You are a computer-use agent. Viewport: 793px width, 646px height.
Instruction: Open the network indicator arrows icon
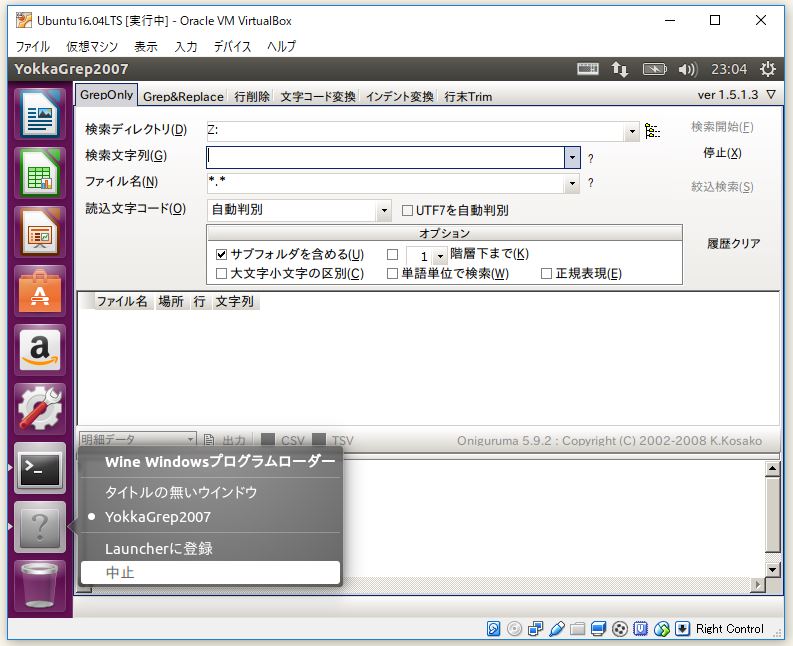620,69
